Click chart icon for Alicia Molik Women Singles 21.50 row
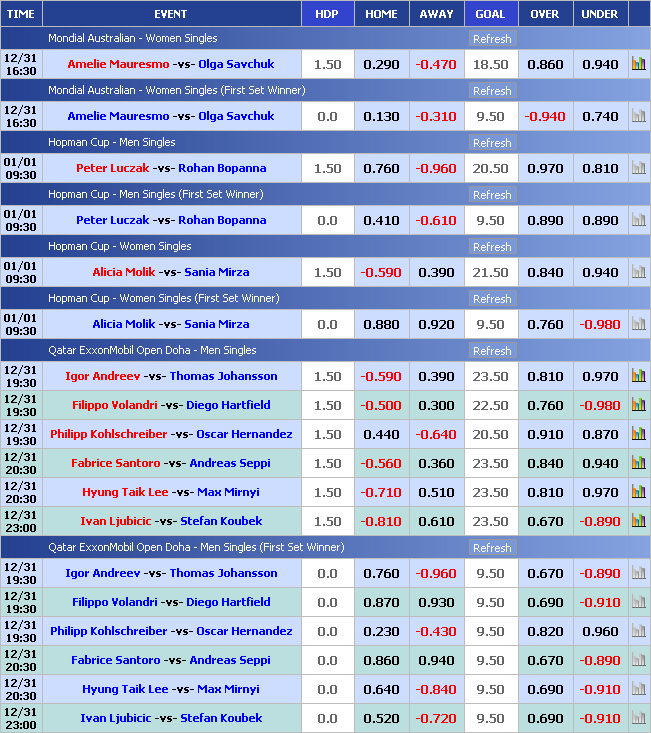Viewport: 651px width, 733px height. coord(638,272)
